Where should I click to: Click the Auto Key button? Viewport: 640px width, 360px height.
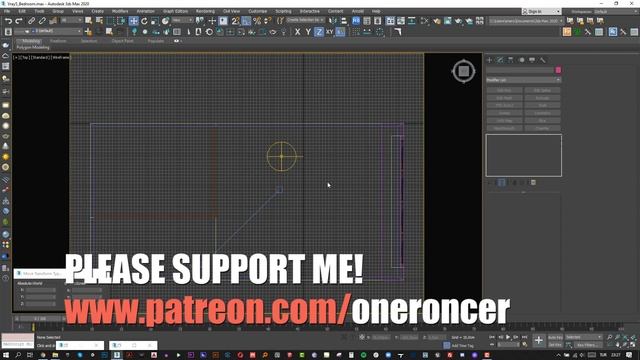coord(555,338)
